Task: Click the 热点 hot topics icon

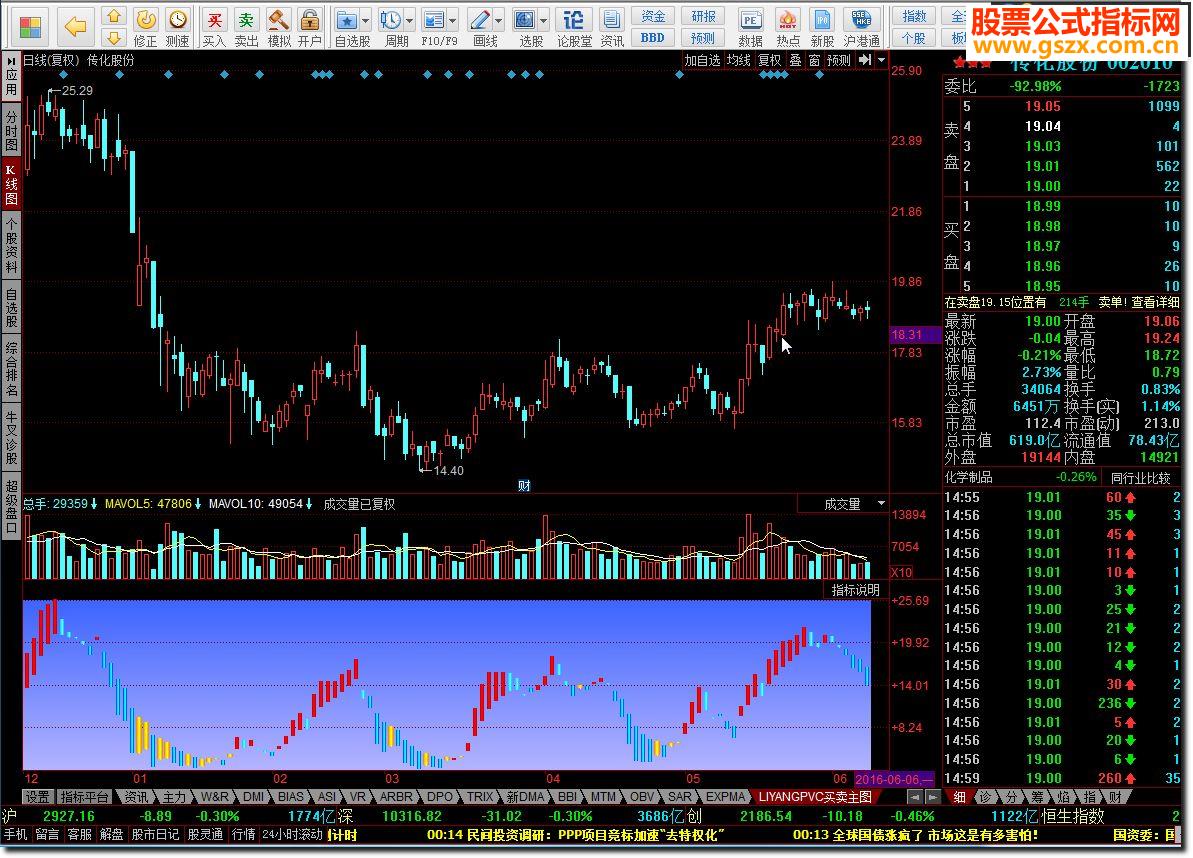Action: [788, 21]
